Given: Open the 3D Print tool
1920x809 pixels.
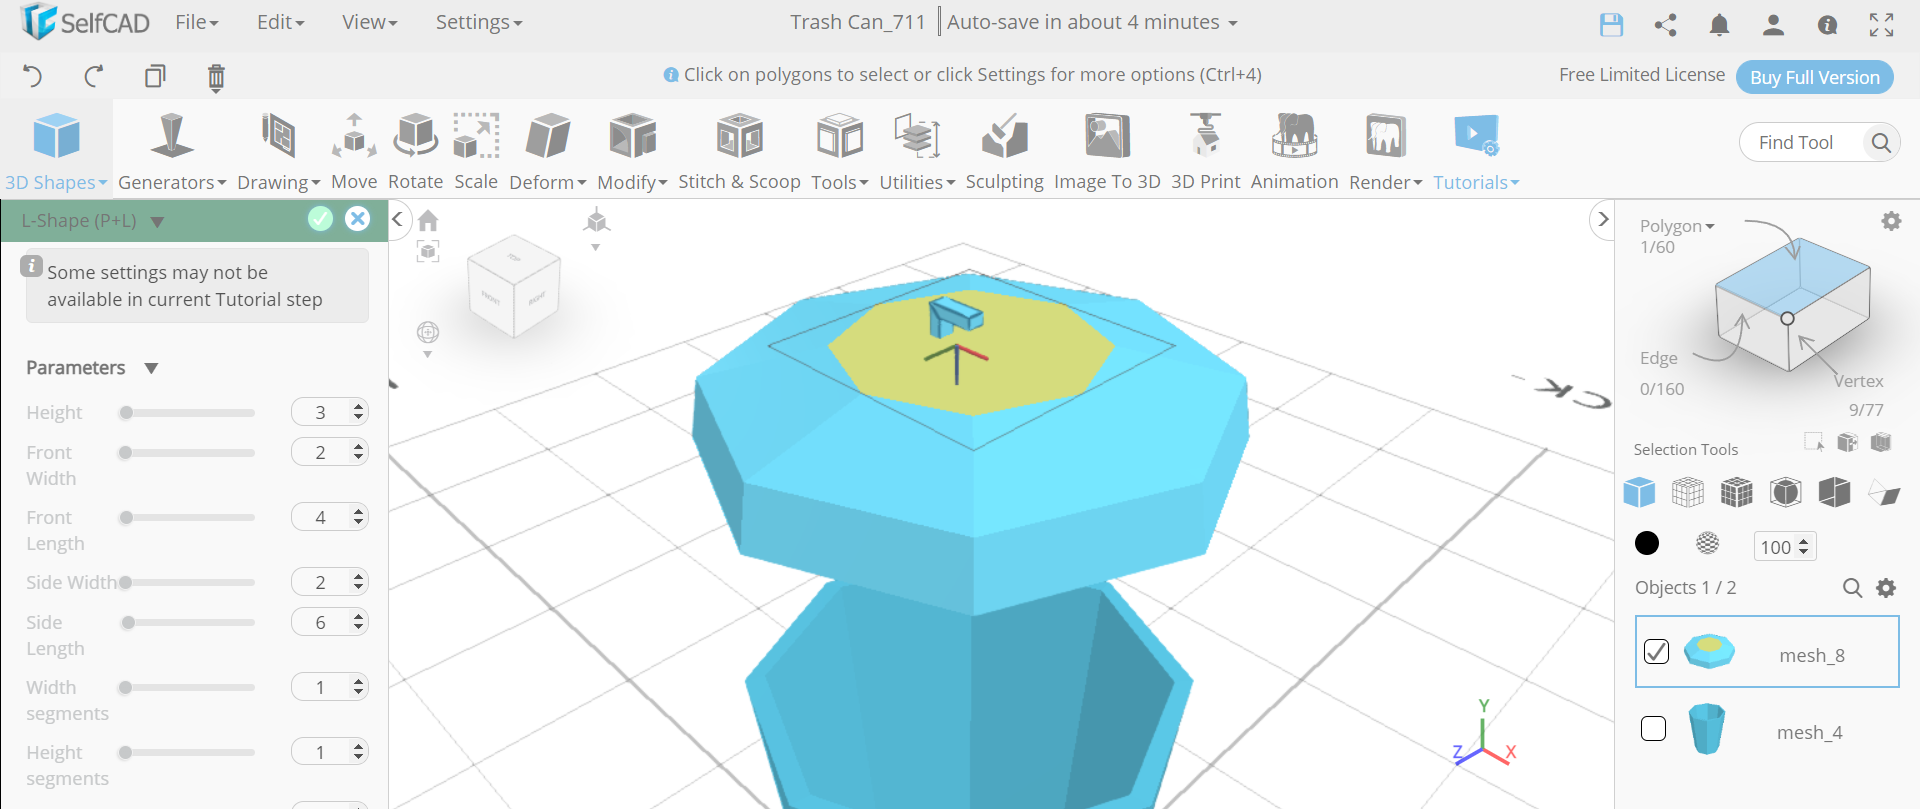Looking at the screenshot, I should click(1205, 150).
